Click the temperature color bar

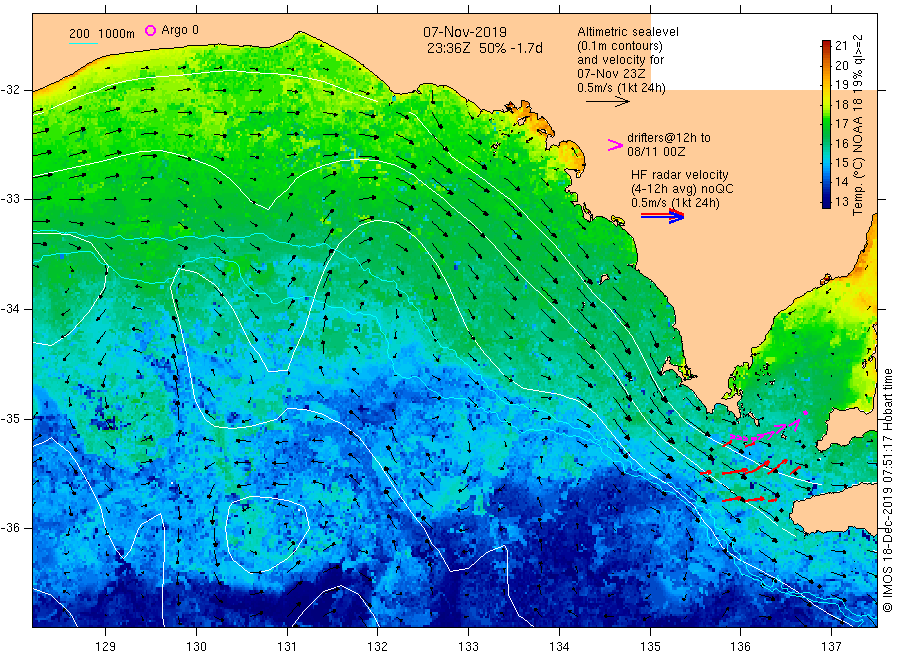(x=827, y=124)
